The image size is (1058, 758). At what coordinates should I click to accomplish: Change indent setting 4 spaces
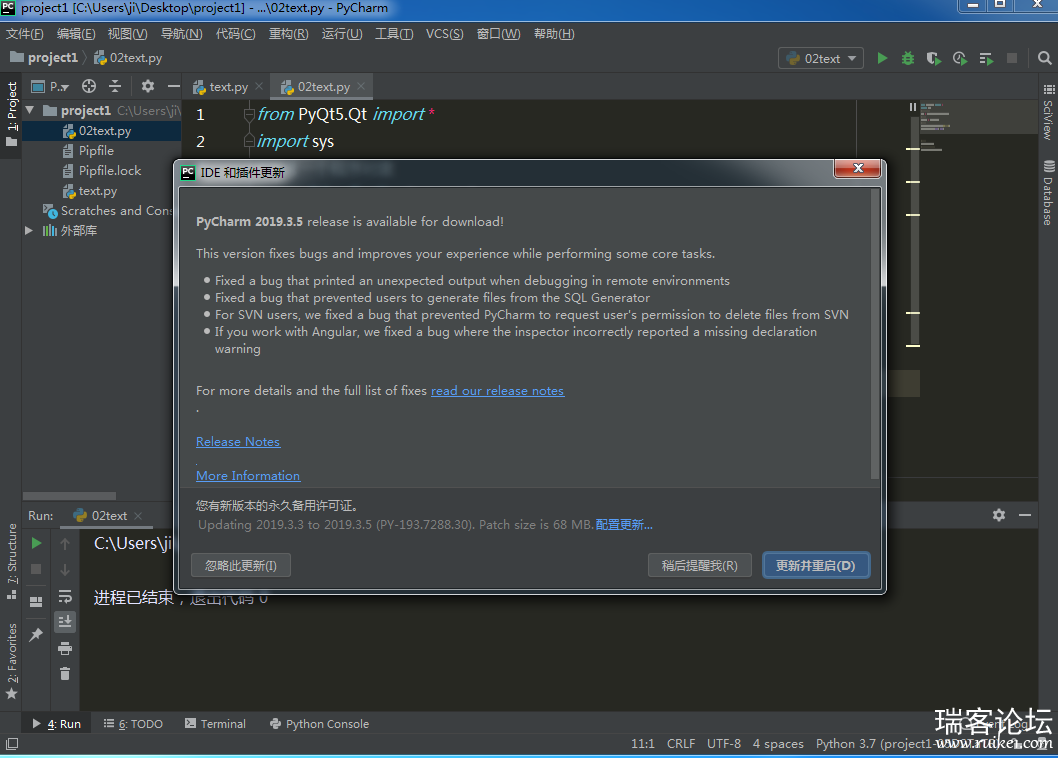point(778,743)
